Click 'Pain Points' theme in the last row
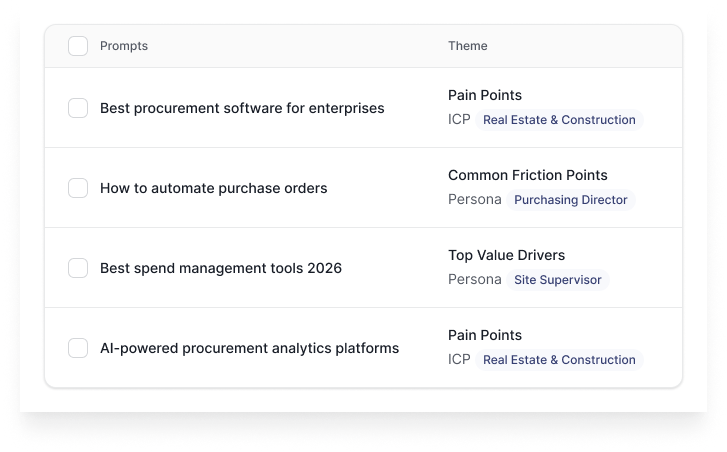This screenshot has width=727, height=452. pyautogui.click(x=485, y=335)
